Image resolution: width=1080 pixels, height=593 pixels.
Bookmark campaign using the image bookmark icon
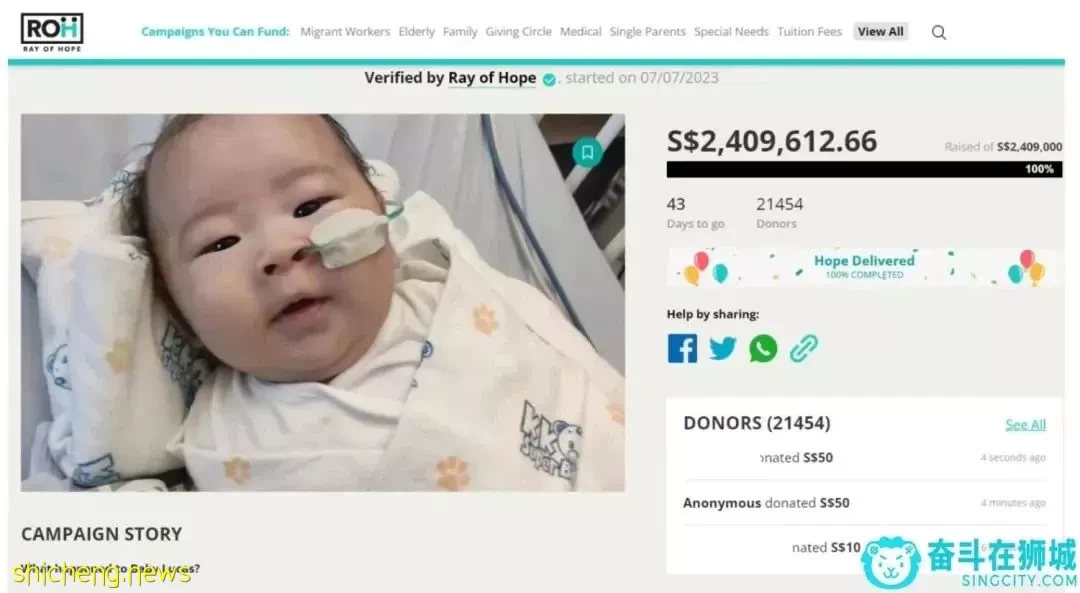[x=587, y=152]
